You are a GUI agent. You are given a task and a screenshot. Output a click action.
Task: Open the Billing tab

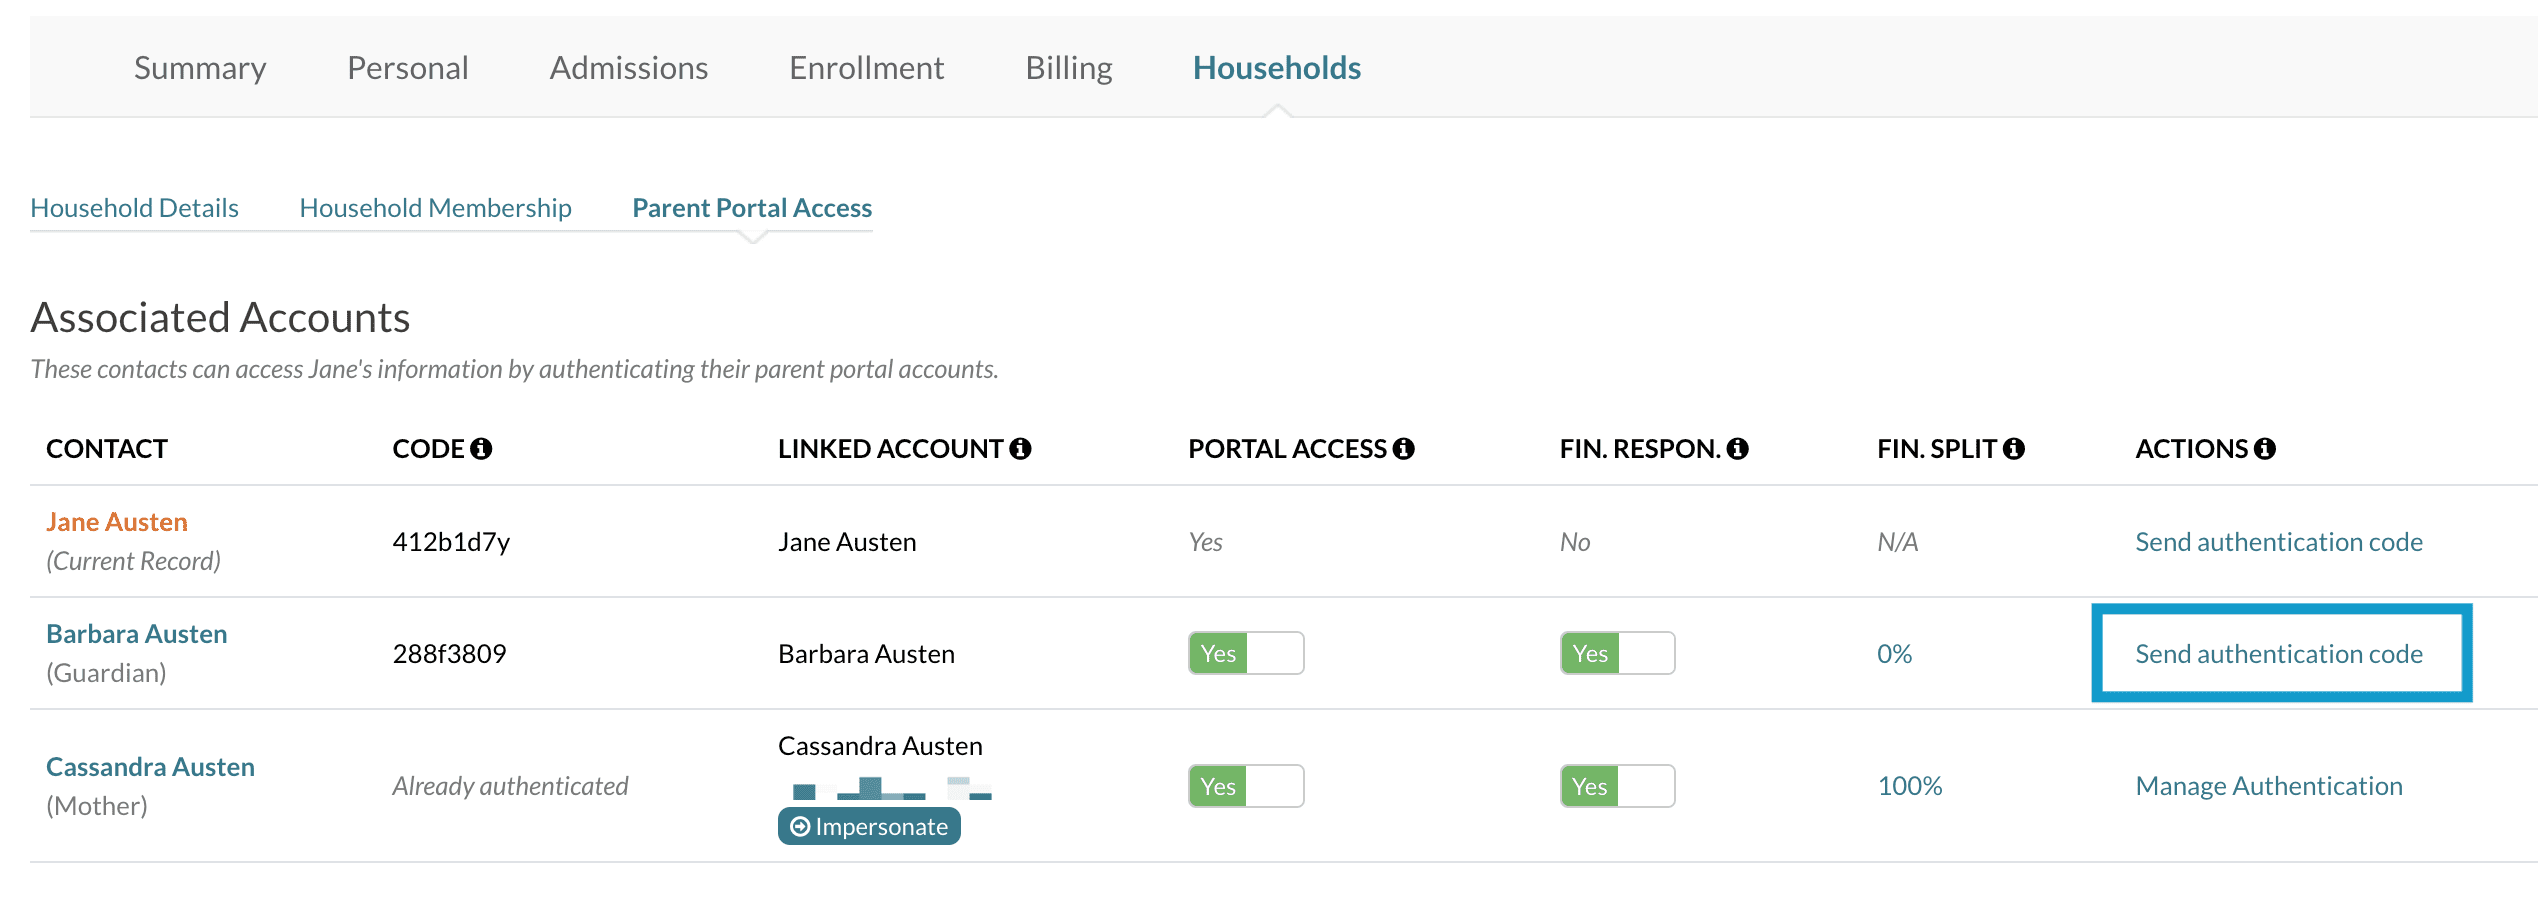click(x=1067, y=67)
